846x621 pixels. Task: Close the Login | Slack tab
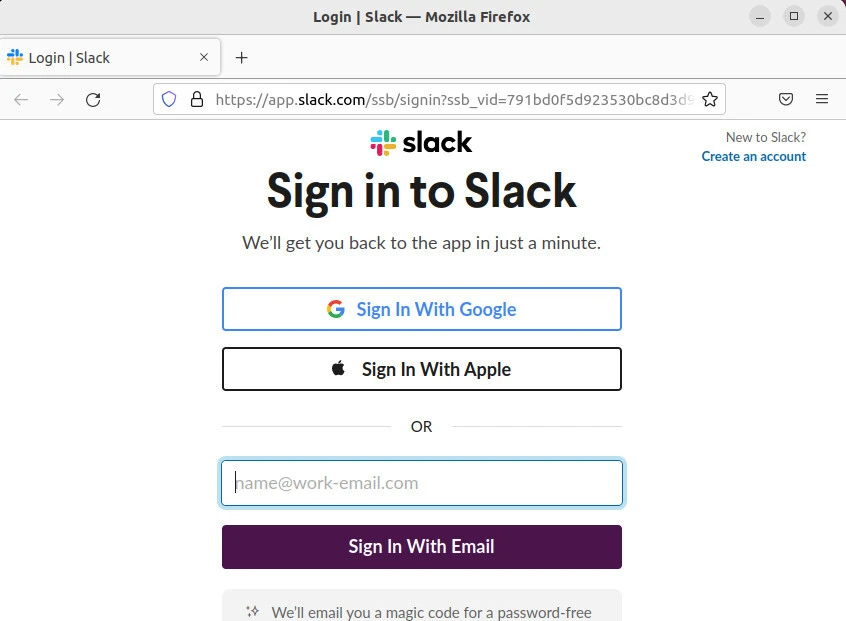point(205,58)
